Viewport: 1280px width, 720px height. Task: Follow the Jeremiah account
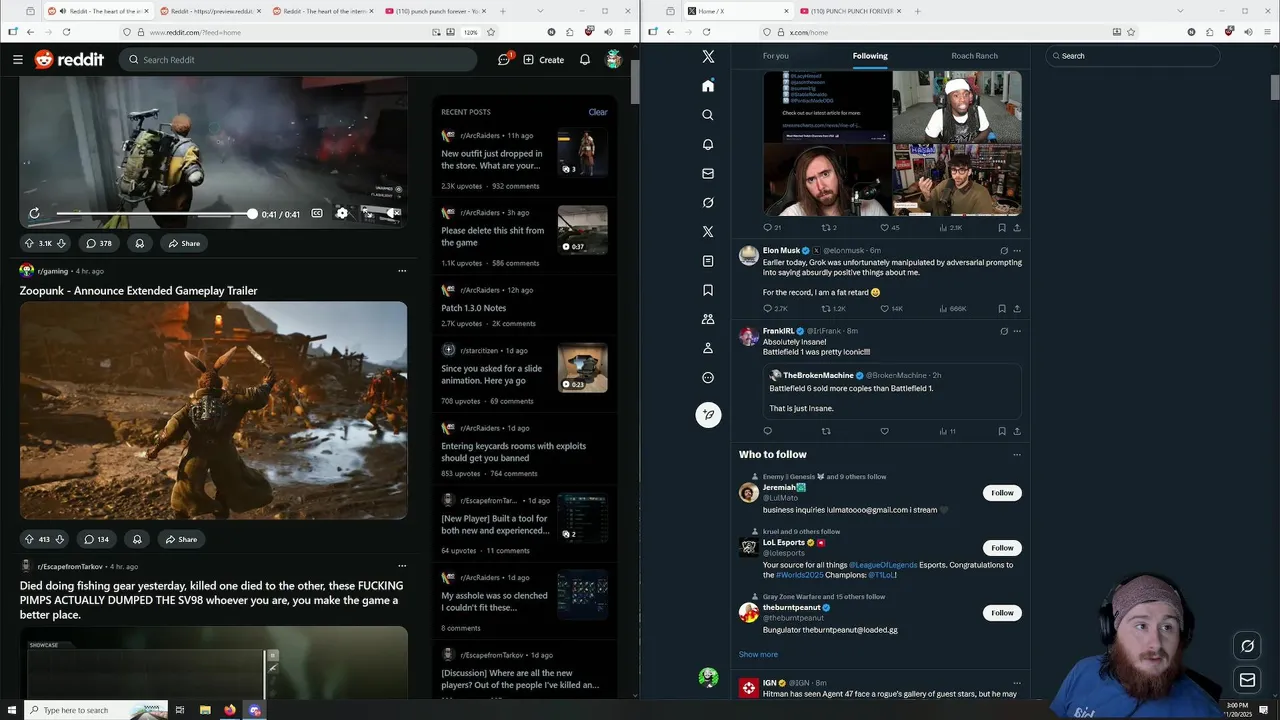click(x=1002, y=493)
